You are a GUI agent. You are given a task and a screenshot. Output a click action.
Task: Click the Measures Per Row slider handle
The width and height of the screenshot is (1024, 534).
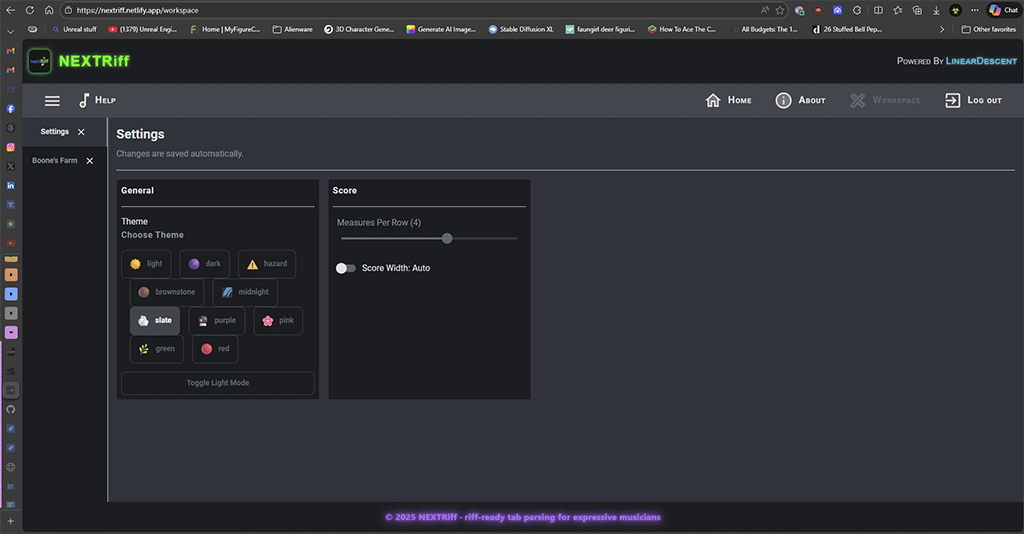pos(447,238)
